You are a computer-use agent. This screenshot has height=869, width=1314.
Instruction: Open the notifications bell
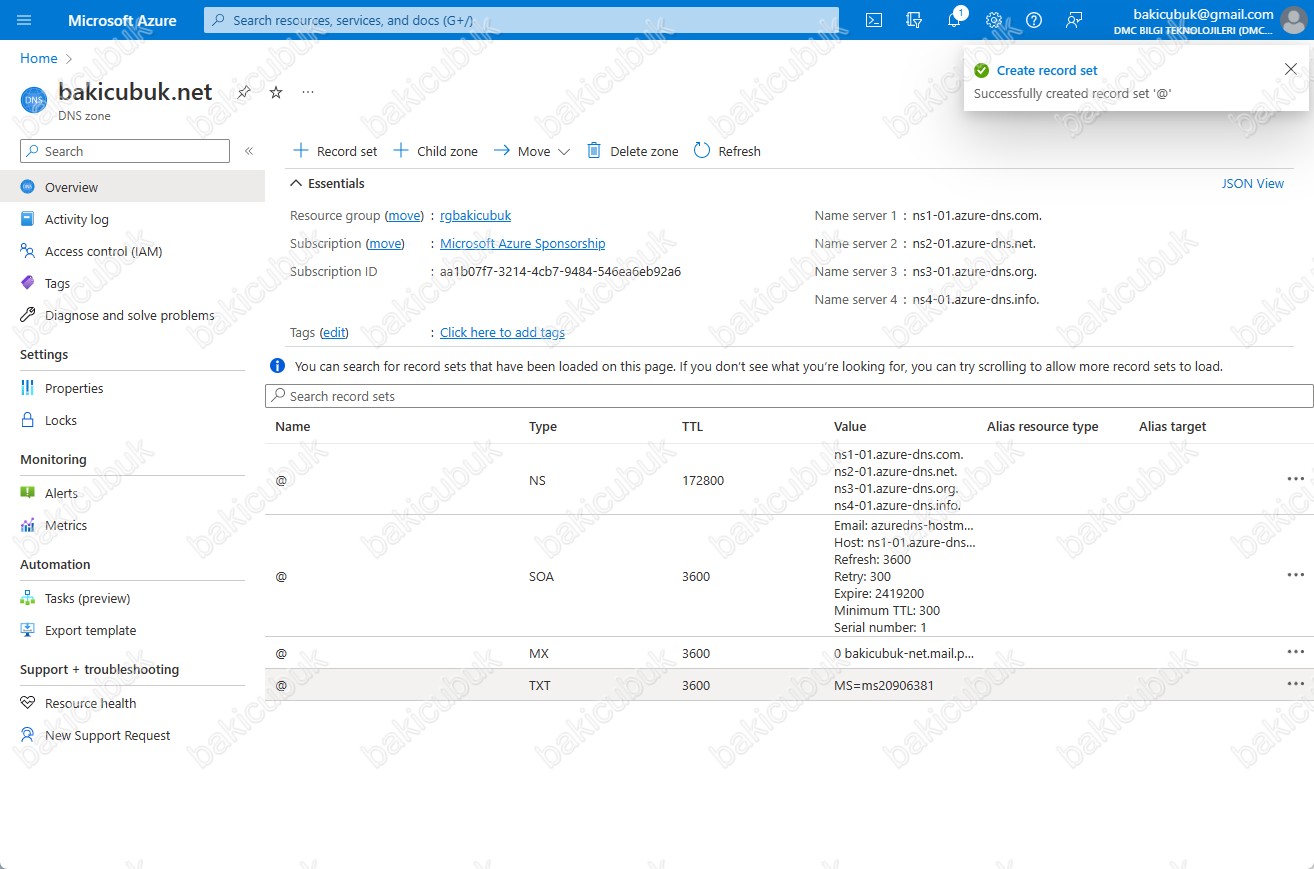coord(954,20)
